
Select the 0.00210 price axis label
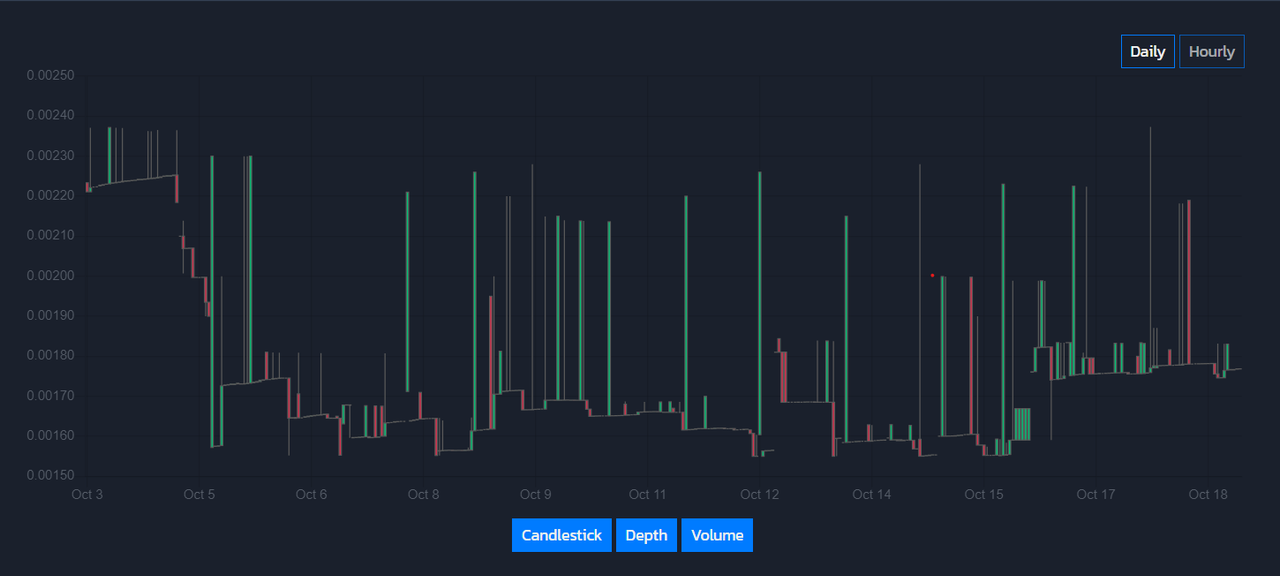pos(50,235)
